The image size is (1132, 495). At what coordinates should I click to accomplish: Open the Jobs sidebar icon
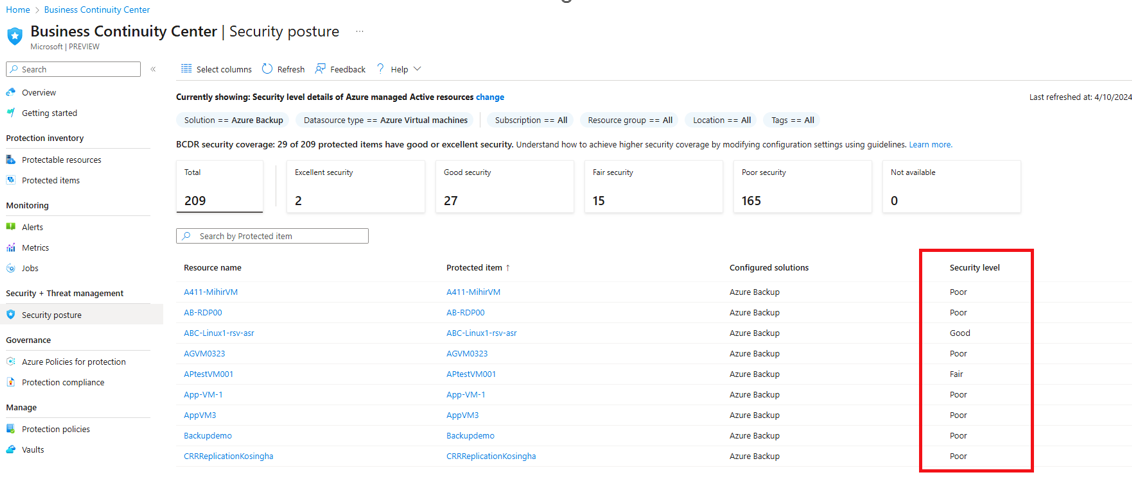[x=11, y=268]
